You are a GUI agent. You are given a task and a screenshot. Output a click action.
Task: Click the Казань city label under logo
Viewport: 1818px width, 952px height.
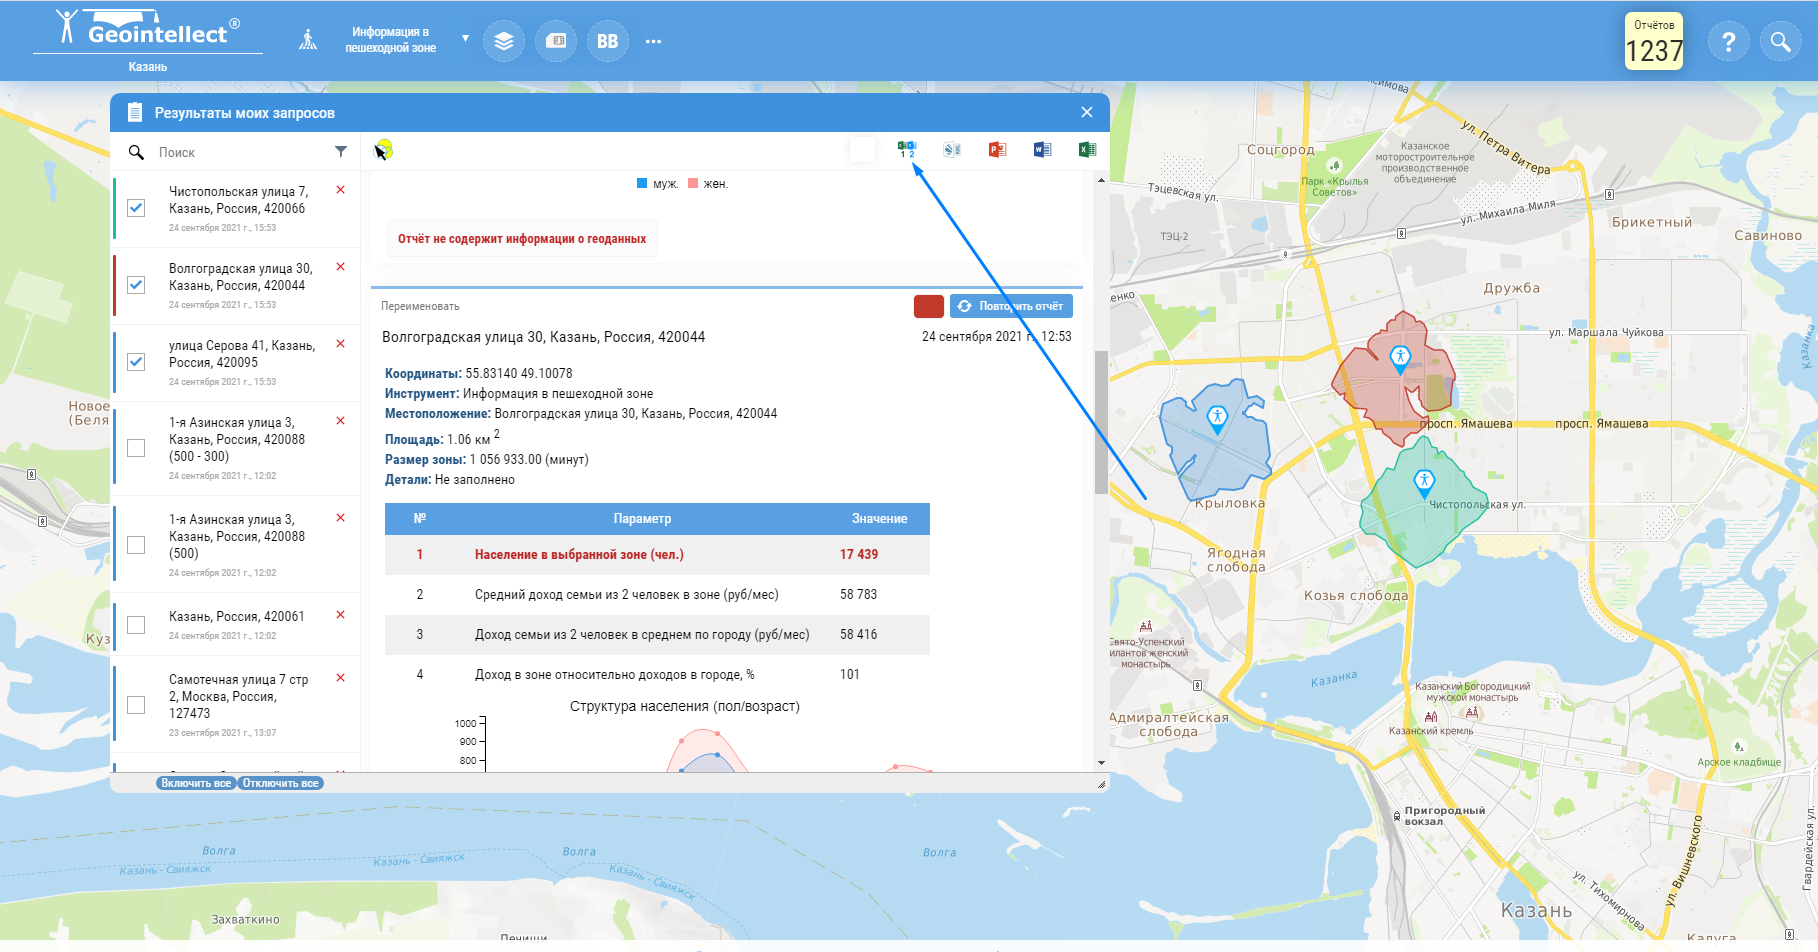pyautogui.click(x=148, y=67)
